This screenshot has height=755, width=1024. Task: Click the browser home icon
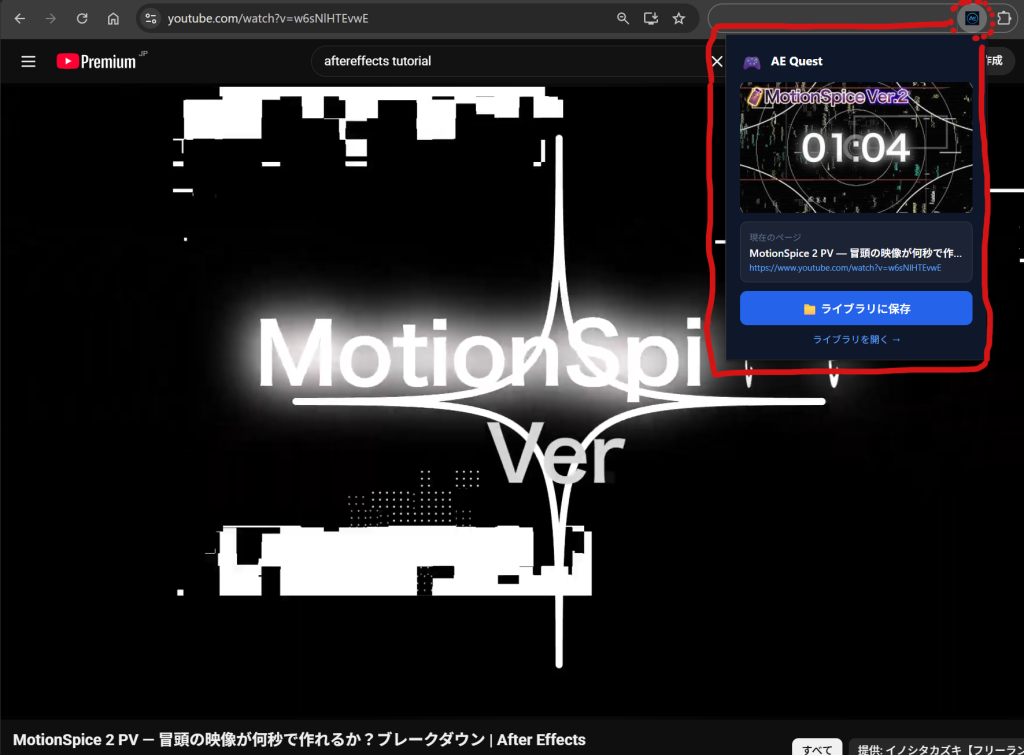pyautogui.click(x=113, y=17)
